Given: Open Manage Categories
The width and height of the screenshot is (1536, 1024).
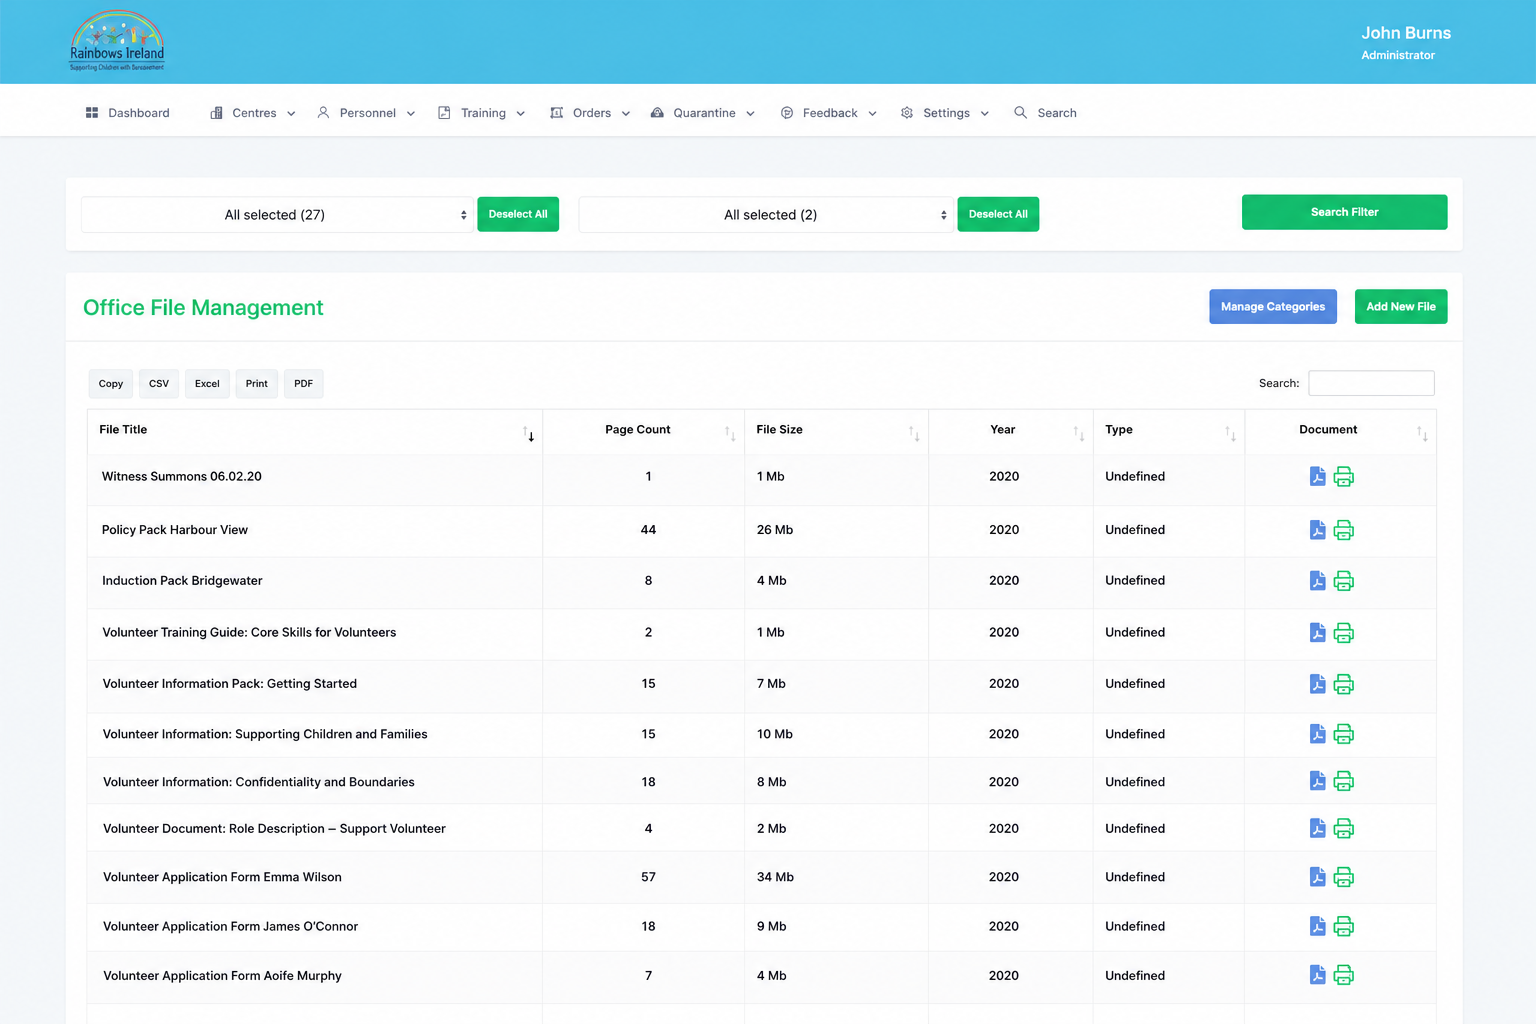Looking at the screenshot, I should (1272, 307).
